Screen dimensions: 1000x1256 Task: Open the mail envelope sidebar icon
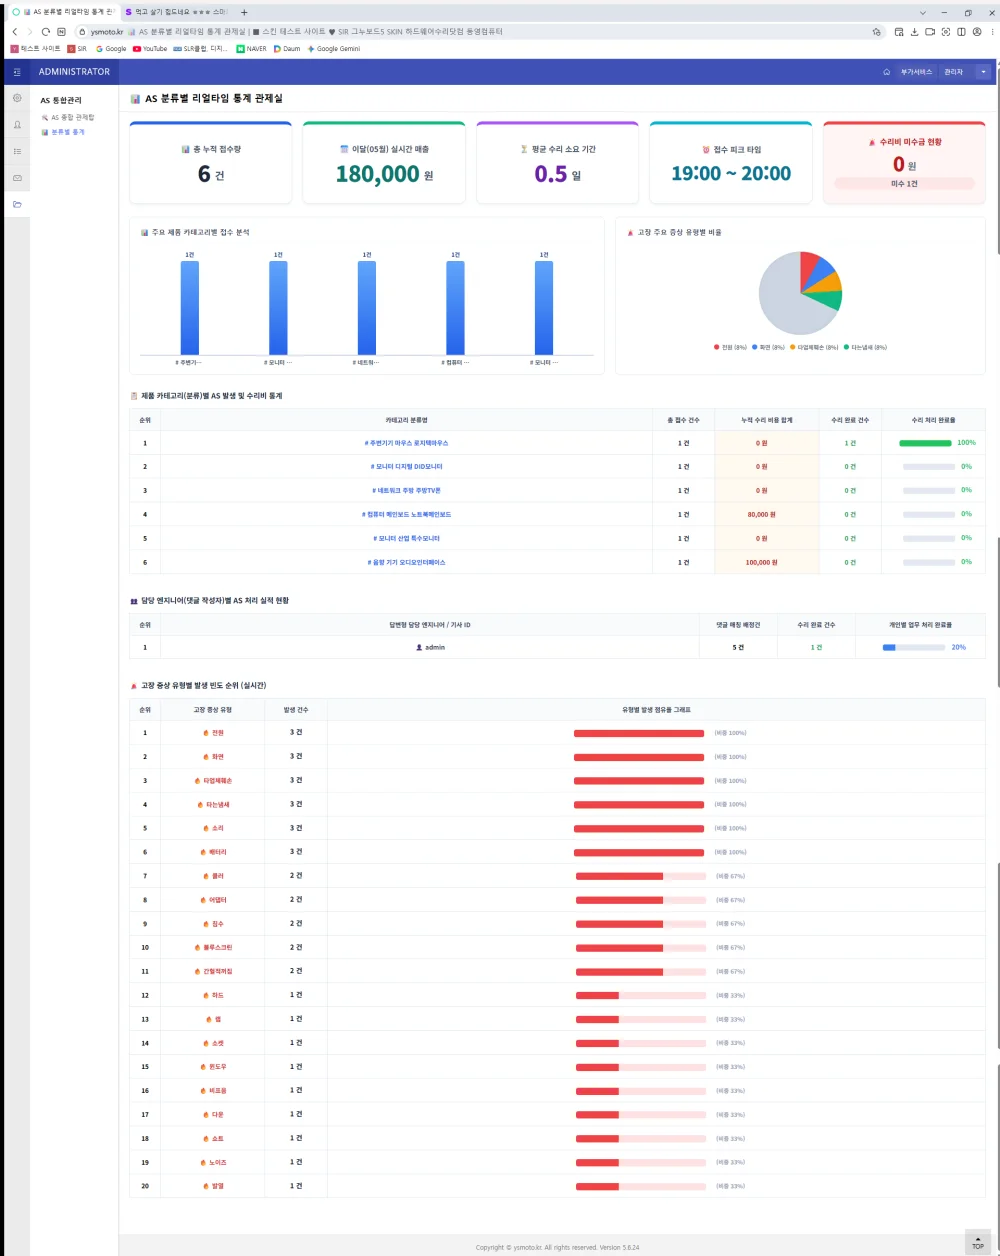click(17, 178)
